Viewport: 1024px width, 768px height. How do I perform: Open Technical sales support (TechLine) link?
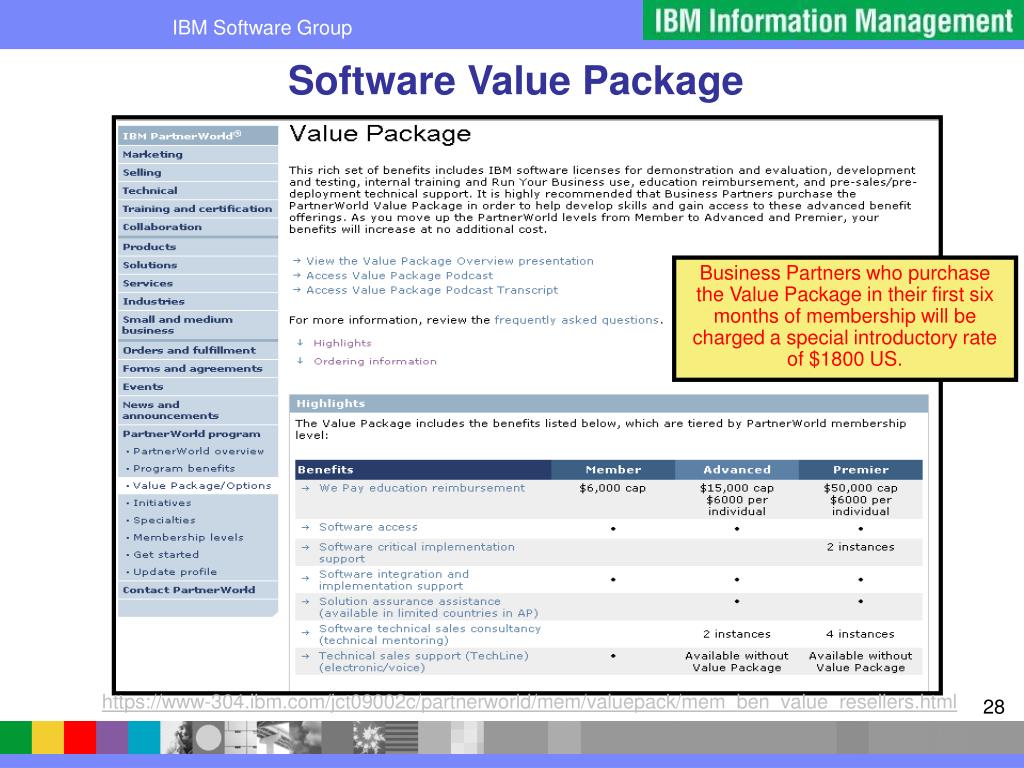(x=423, y=662)
